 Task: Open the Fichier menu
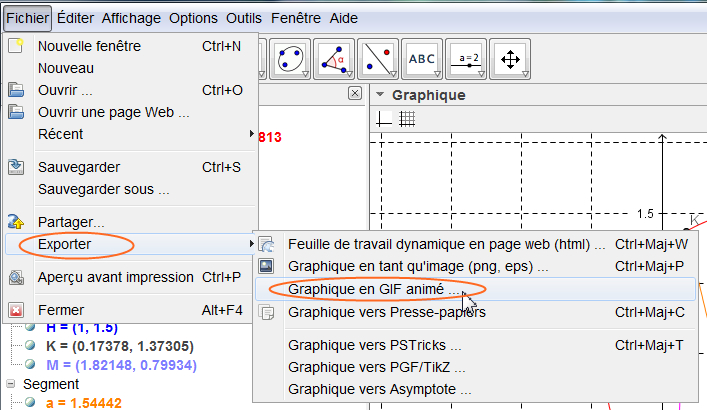[28, 18]
